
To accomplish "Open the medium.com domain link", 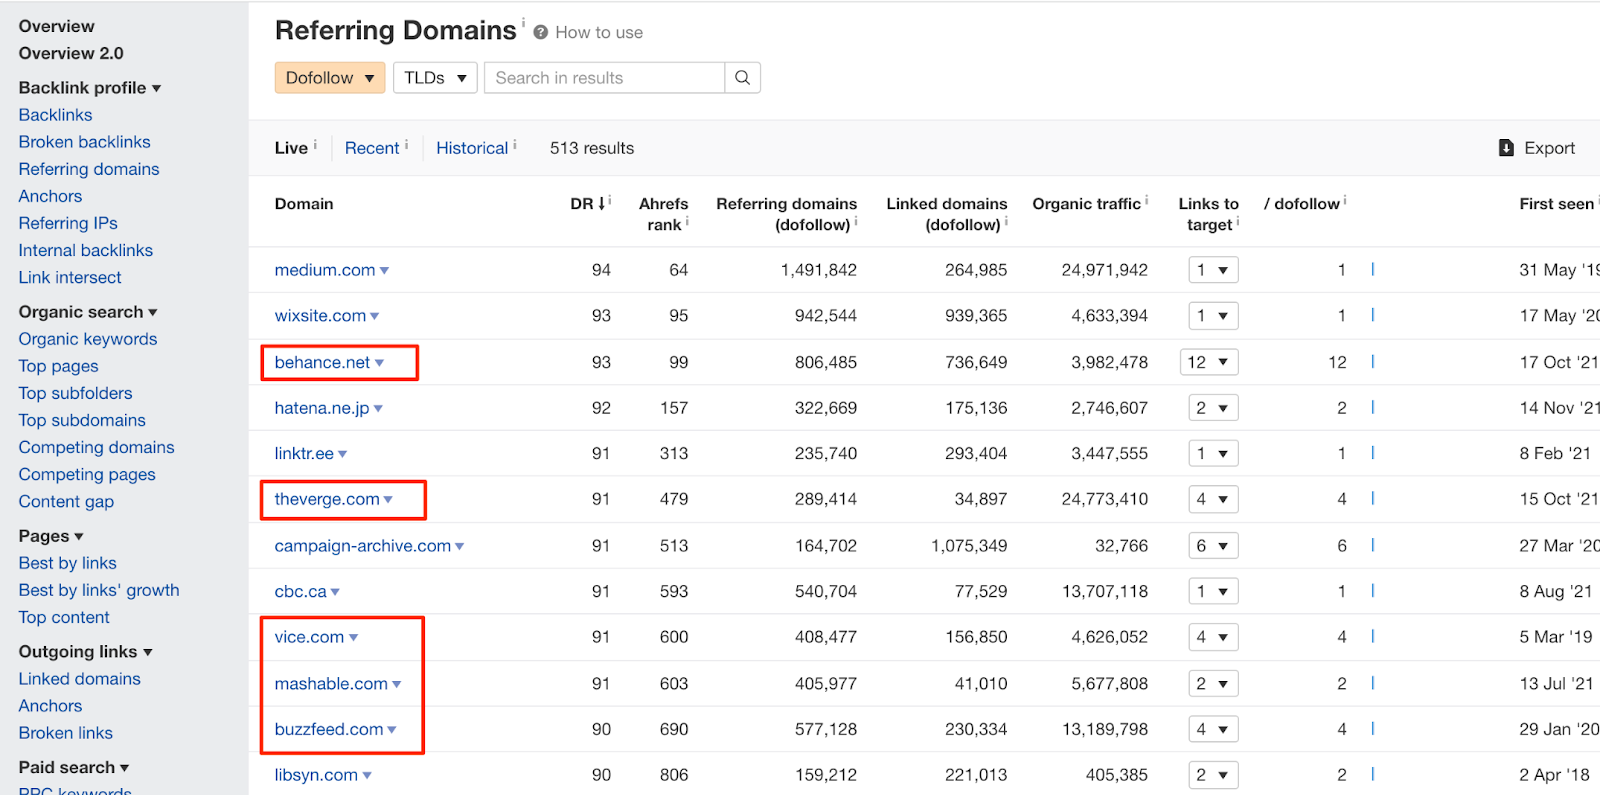I will [x=325, y=270].
